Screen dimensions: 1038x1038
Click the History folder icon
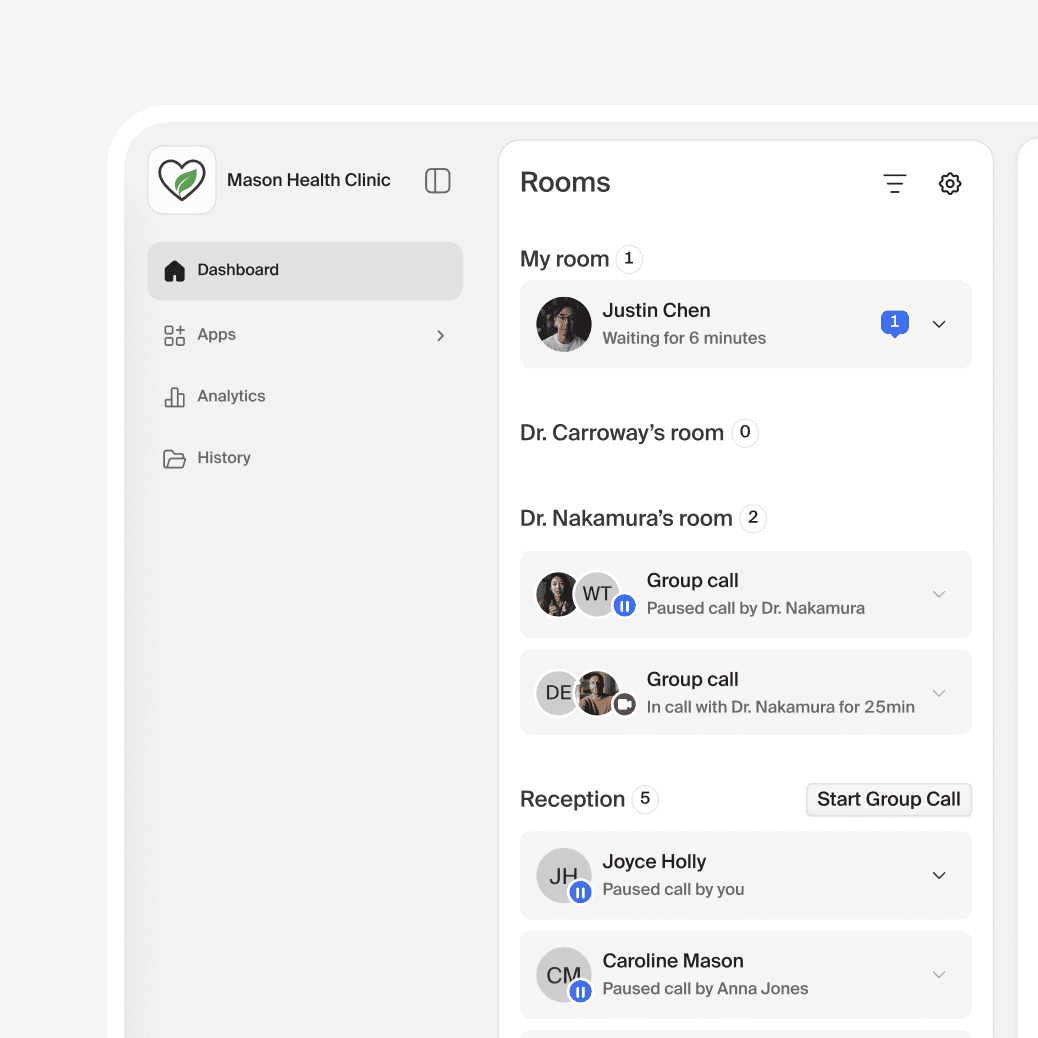tap(175, 459)
